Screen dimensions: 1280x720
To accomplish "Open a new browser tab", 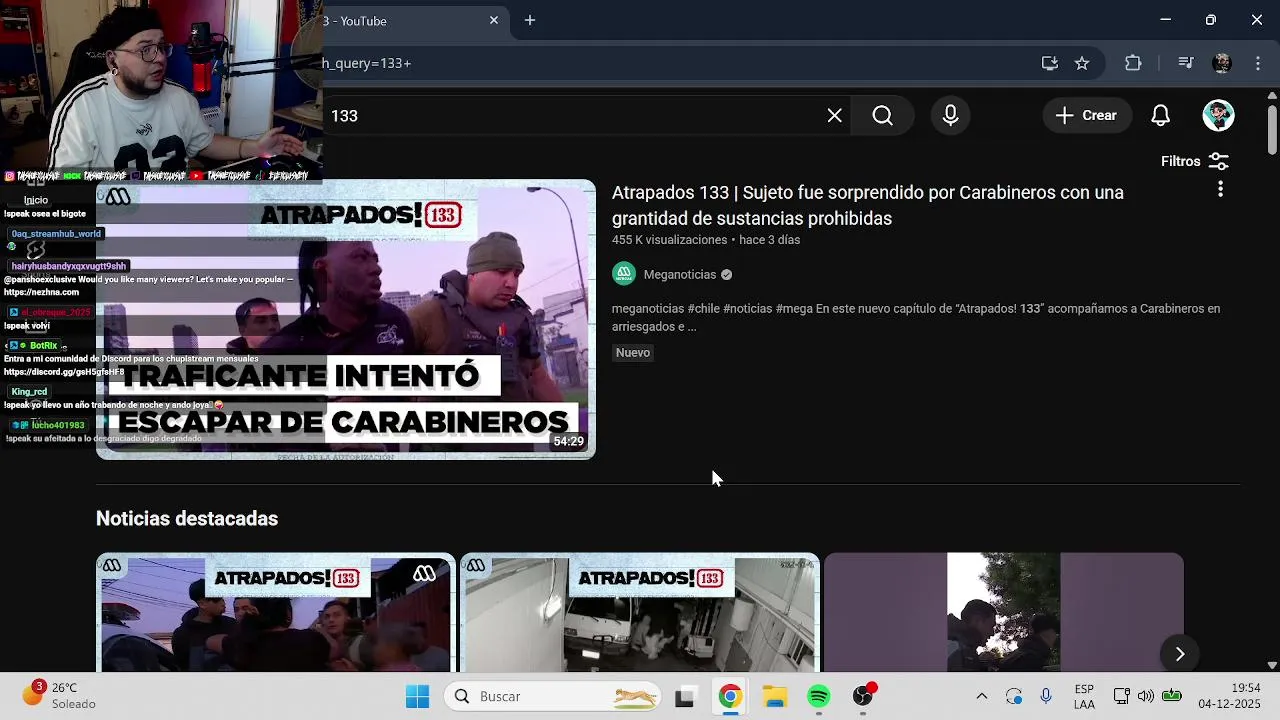I will pos(530,20).
